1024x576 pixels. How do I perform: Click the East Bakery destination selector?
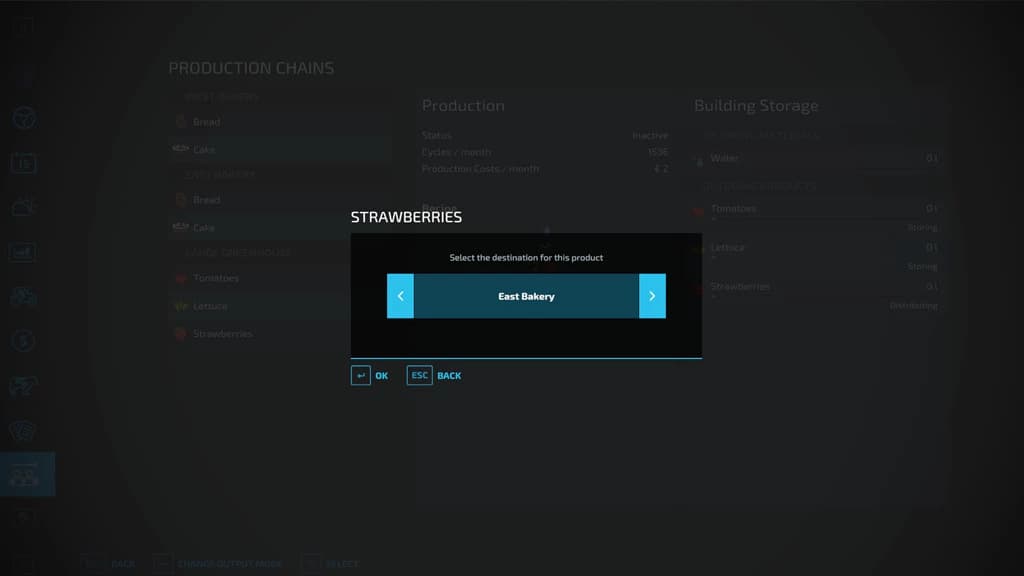526,296
